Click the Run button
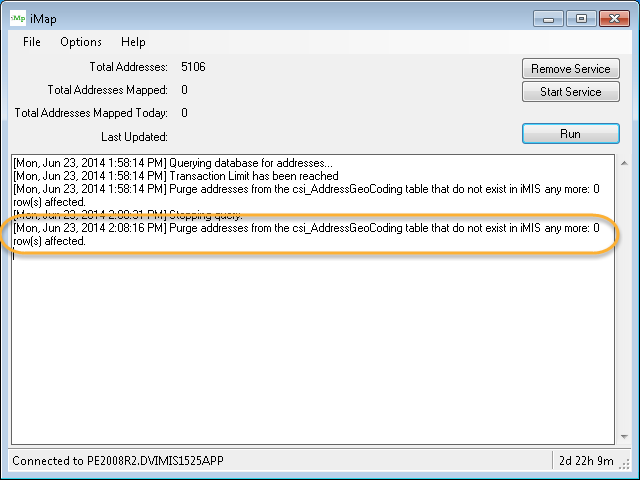The width and height of the screenshot is (640, 480). click(x=571, y=133)
